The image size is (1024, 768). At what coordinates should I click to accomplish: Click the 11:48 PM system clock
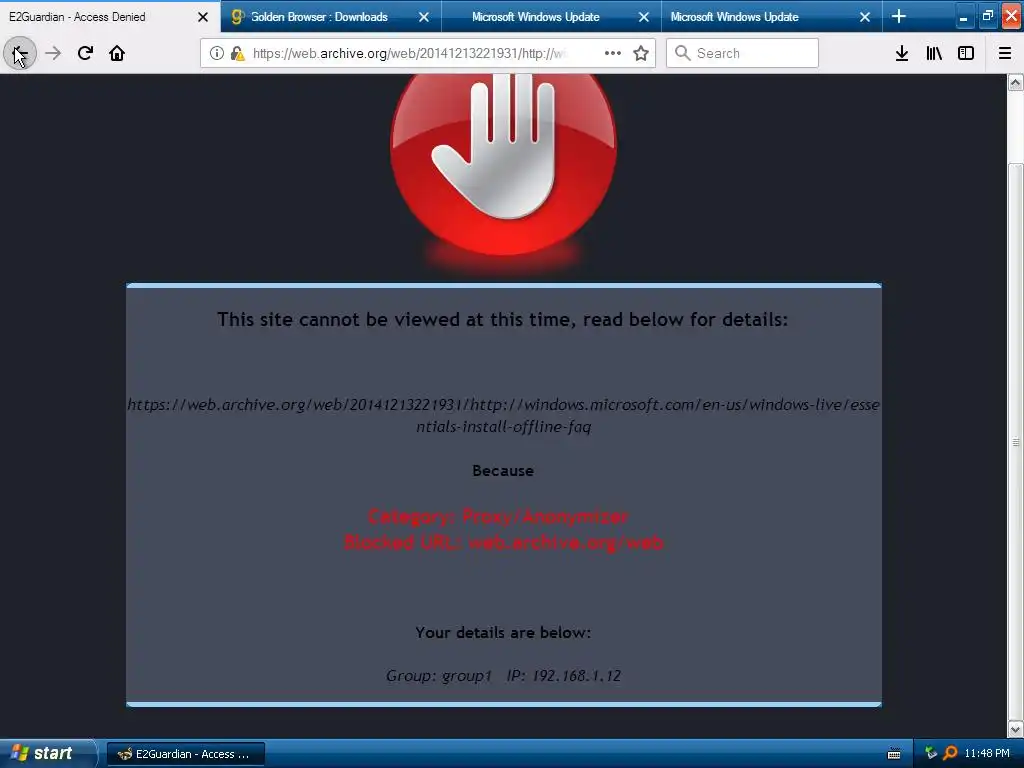tap(987, 754)
